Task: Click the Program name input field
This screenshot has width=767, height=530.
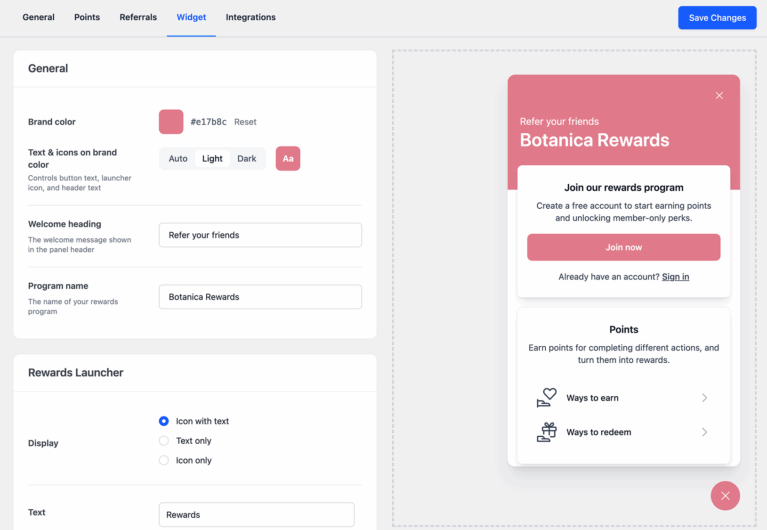Action: (260, 297)
